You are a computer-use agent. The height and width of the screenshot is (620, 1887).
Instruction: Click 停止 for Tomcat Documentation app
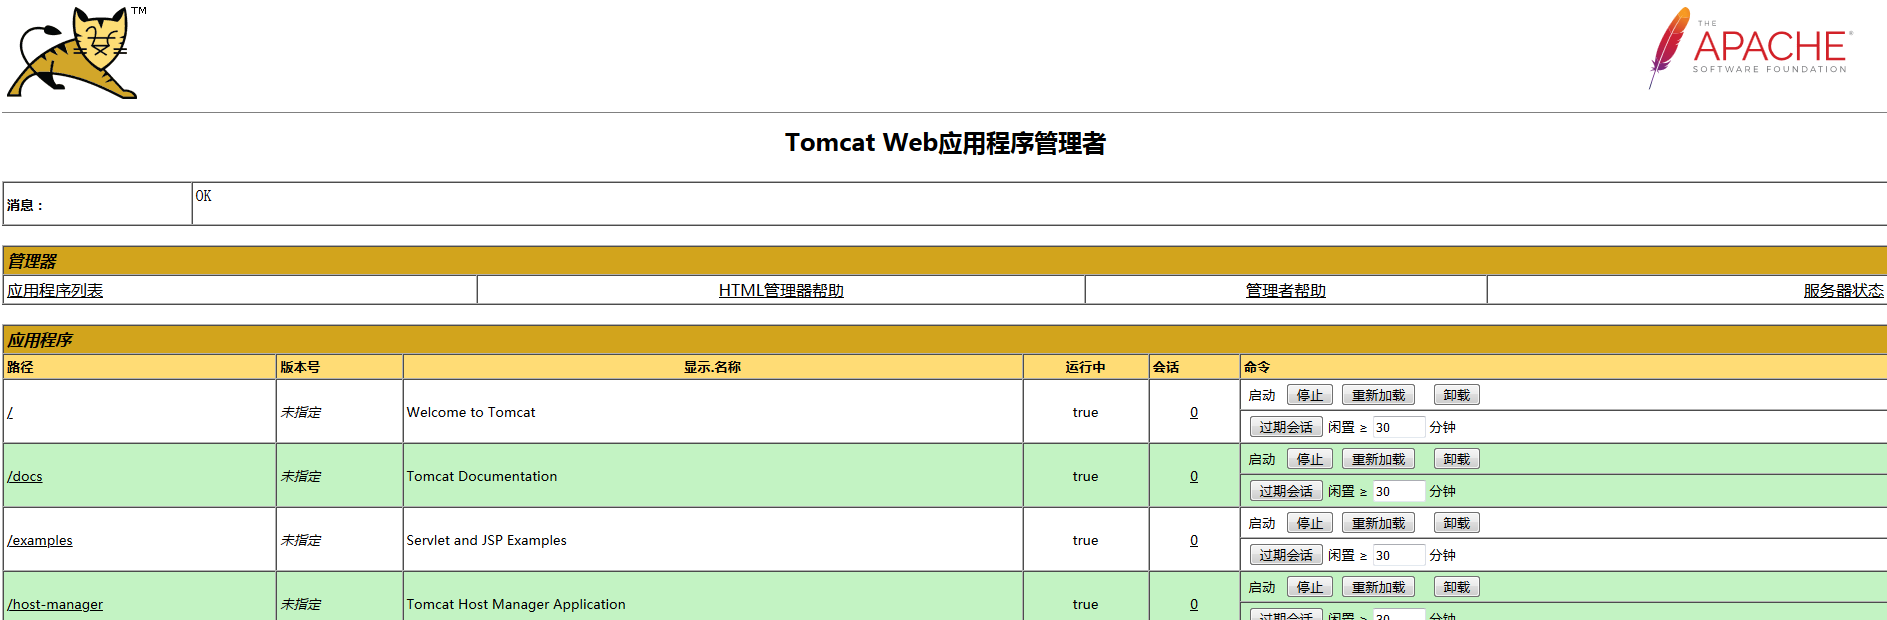point(1310,459)
